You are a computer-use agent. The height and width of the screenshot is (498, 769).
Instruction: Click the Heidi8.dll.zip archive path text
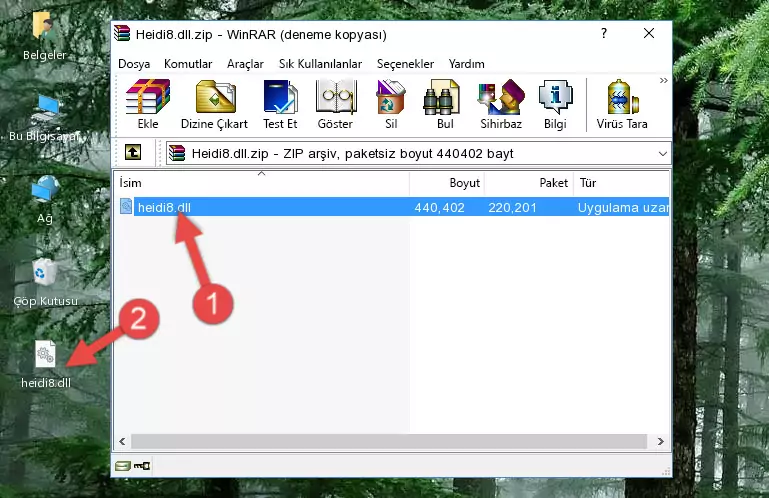(x=352, y=154)
